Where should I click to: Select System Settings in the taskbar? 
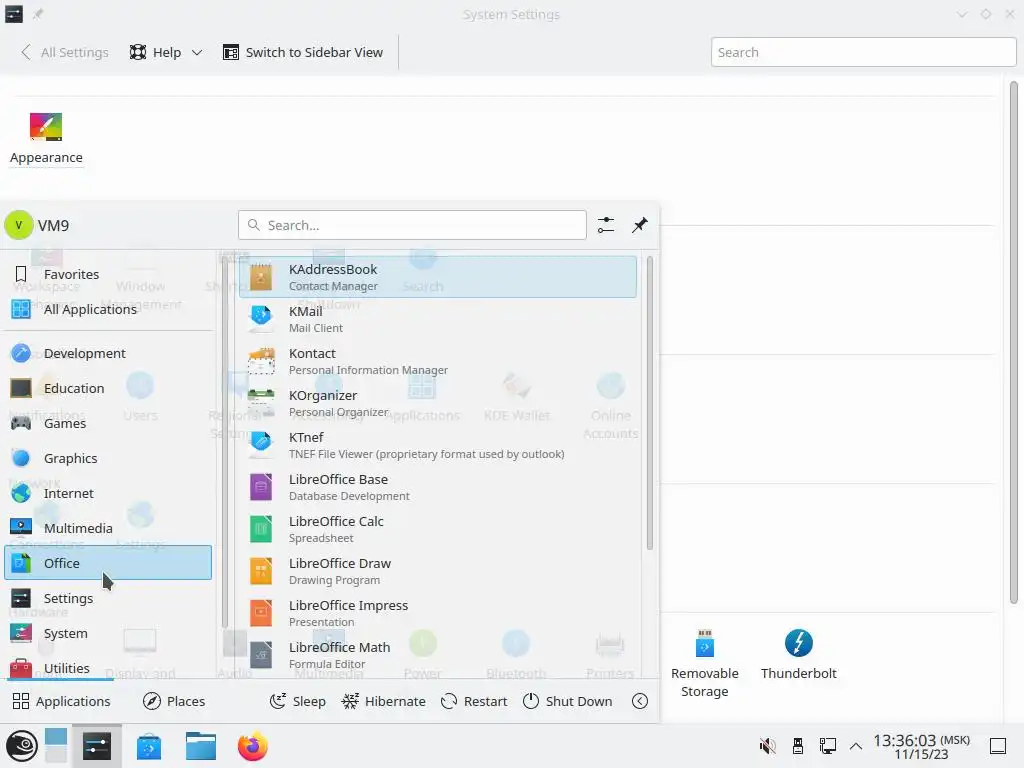tap(97, 746)
